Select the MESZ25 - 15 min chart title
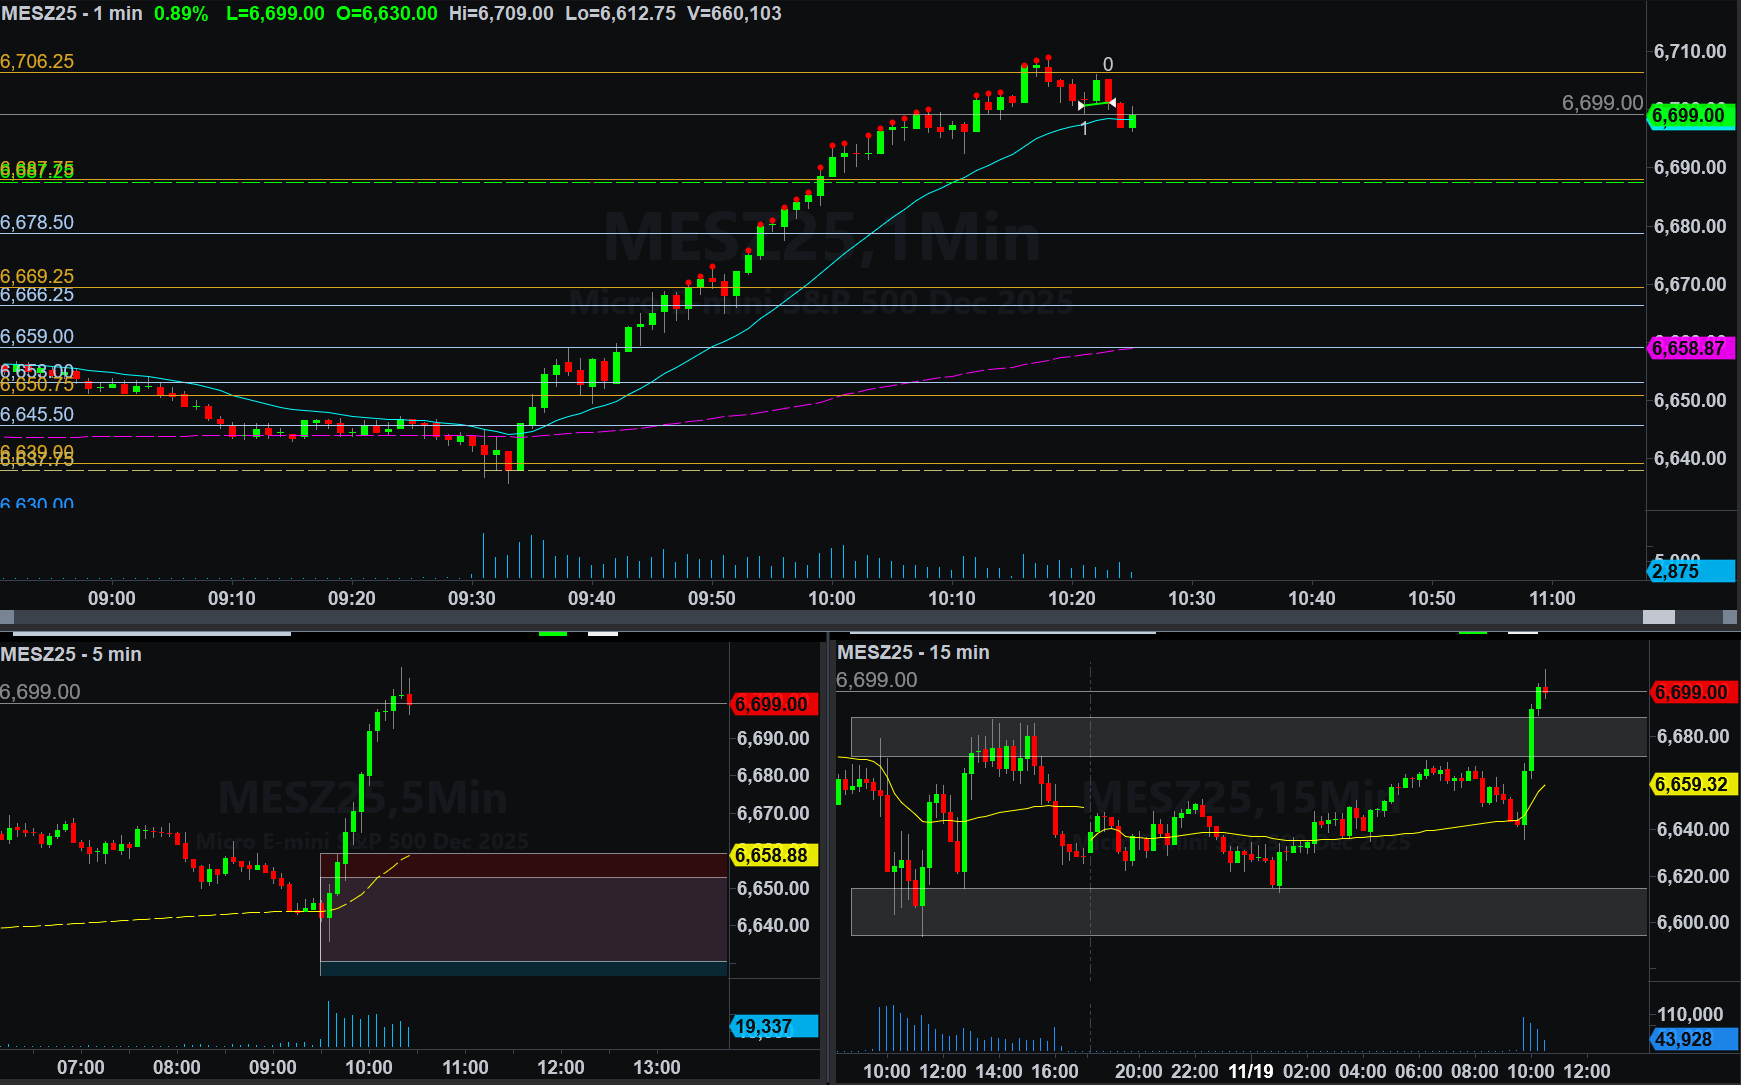Image resolution: width=1741 pixels, height=1085 pixels. pos(913,652)
